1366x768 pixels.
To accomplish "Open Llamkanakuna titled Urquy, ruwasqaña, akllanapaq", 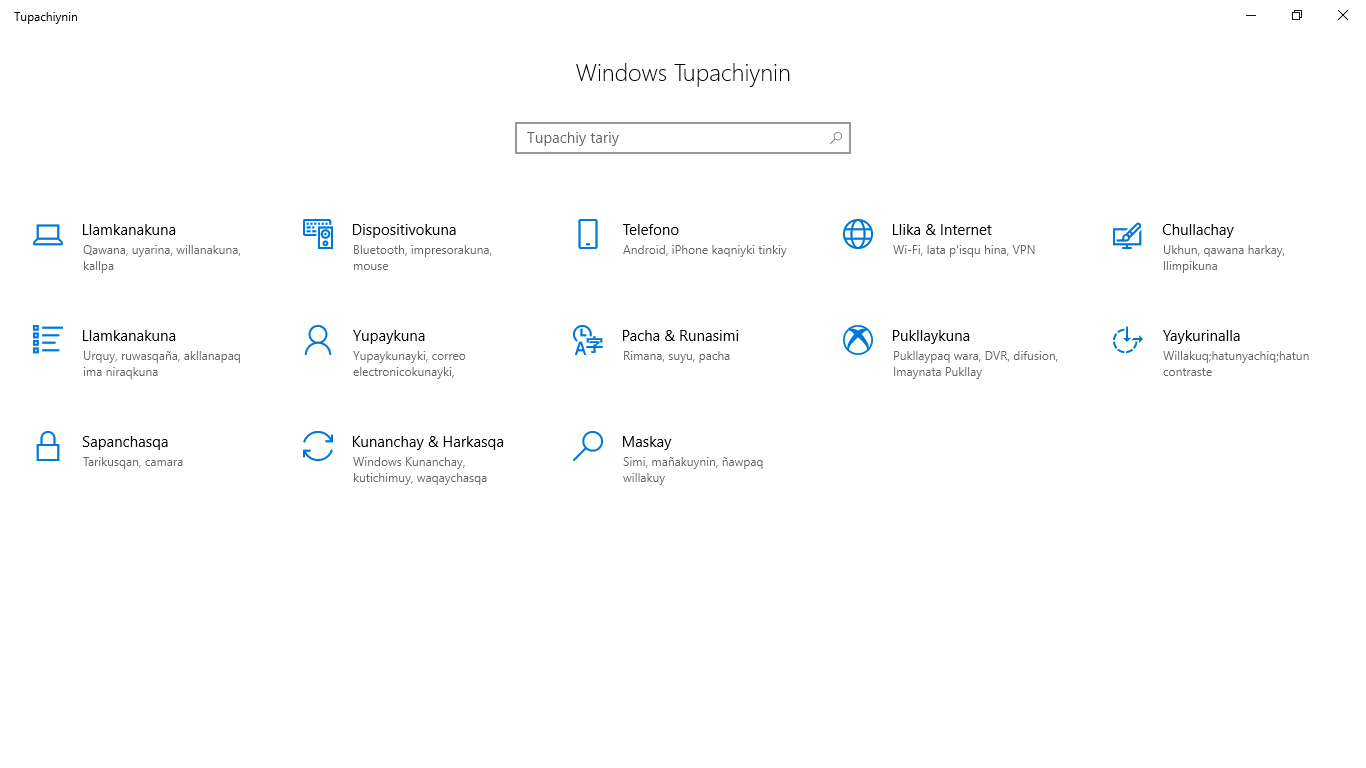I will [129, 336].
